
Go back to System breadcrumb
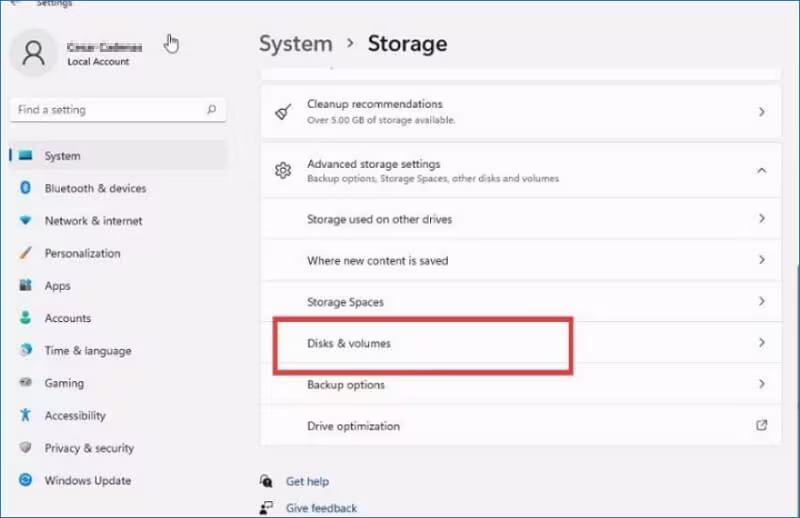(x=295, y=44)
